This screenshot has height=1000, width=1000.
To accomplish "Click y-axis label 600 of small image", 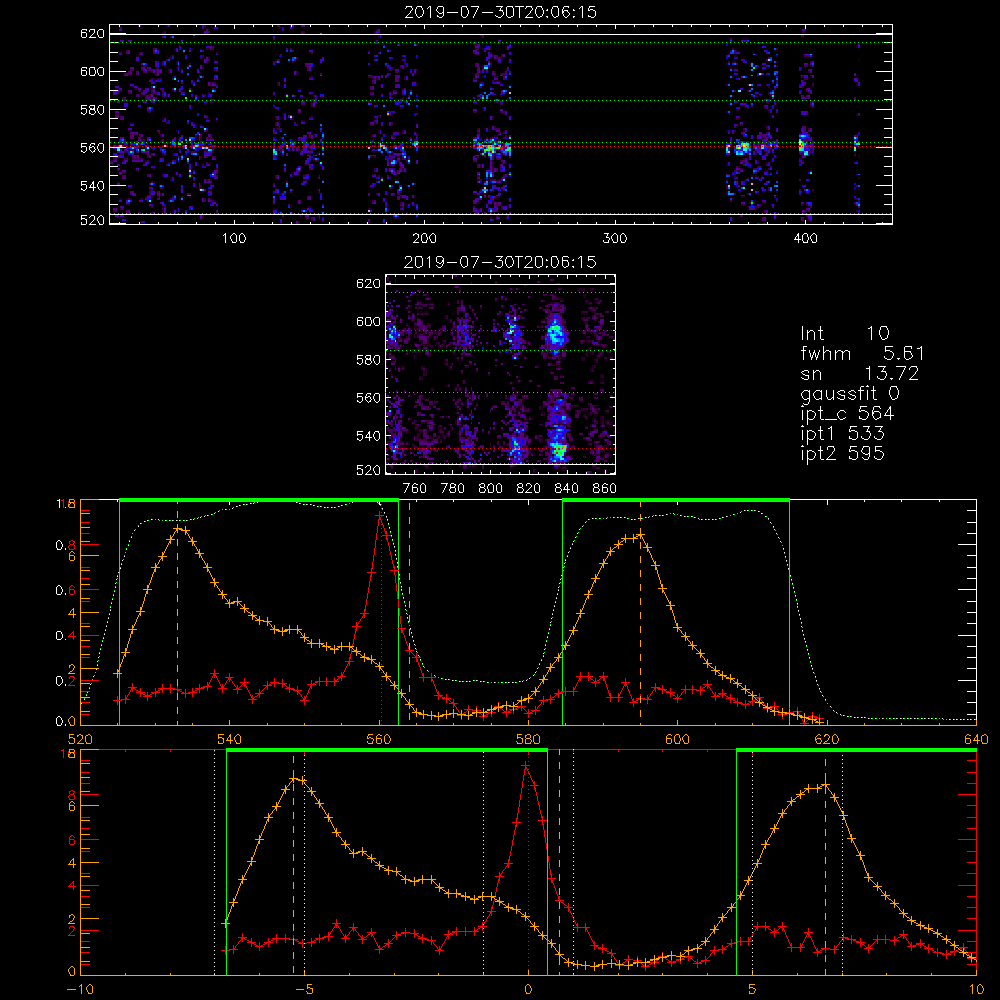I will pyautogui.click(x=368, y=321).
